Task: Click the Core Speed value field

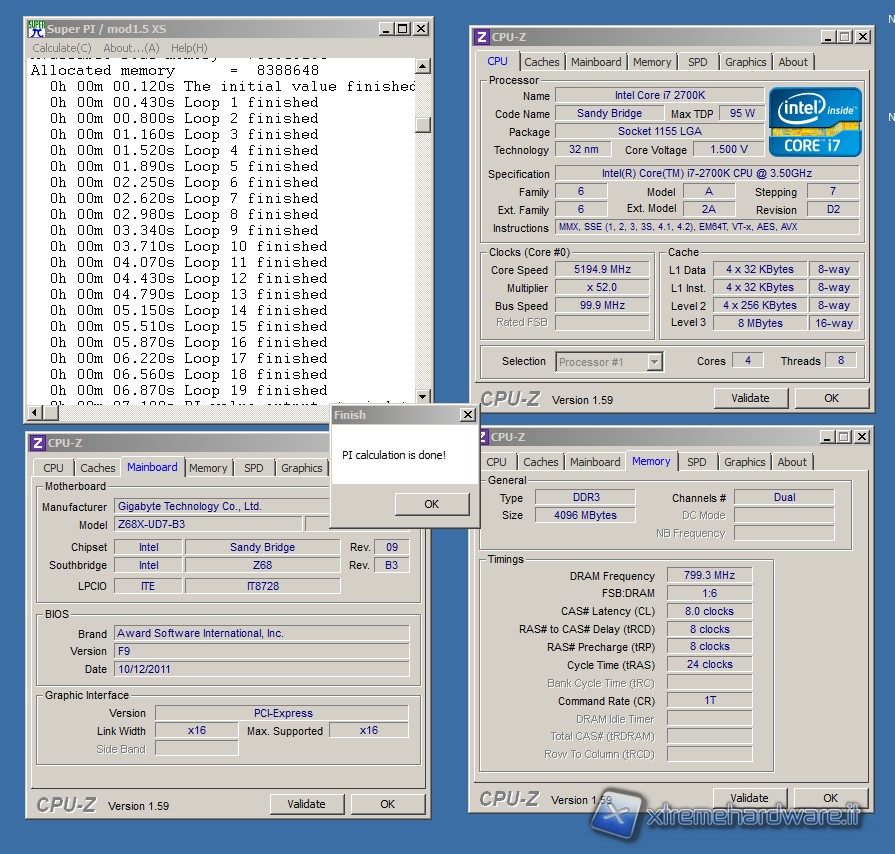Action: [603, 270]
